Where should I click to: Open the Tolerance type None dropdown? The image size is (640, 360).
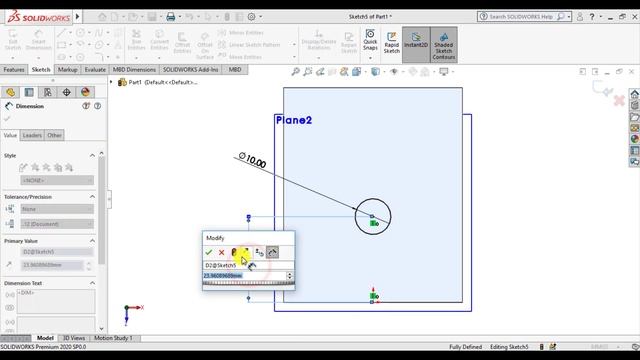click(x=57, y=209)
